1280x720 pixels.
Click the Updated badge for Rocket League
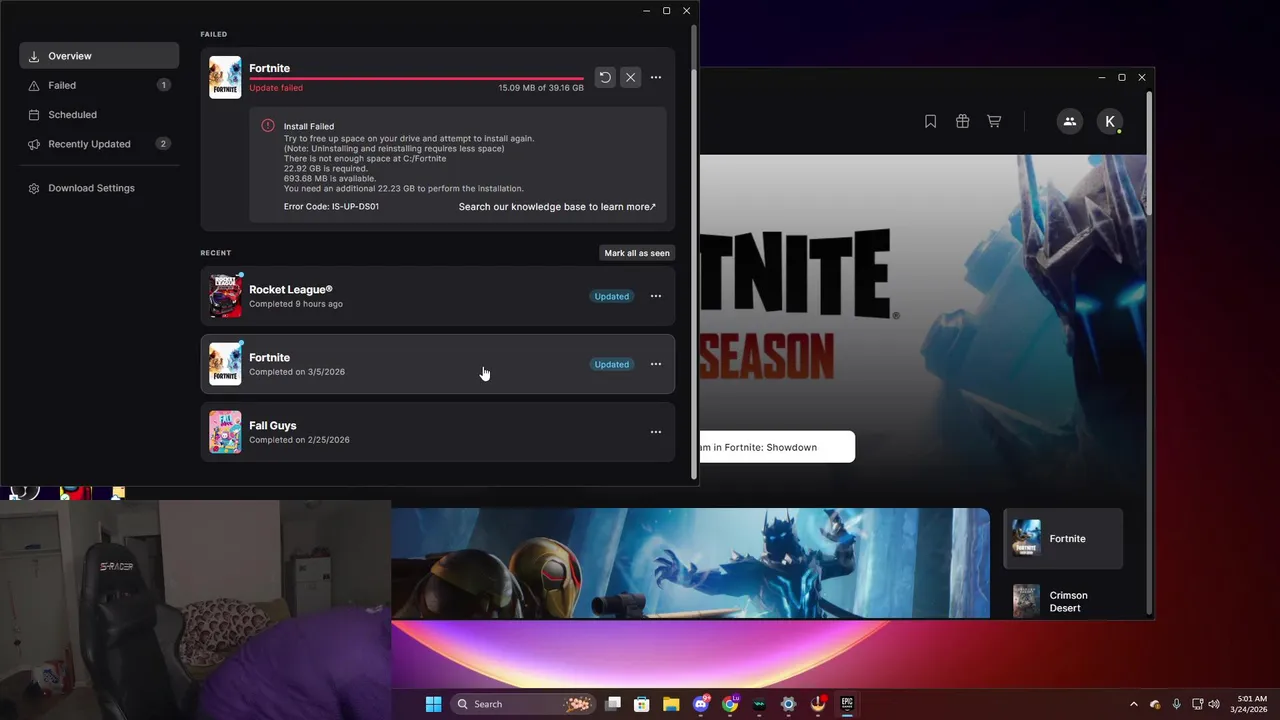(x=612, y=296)
